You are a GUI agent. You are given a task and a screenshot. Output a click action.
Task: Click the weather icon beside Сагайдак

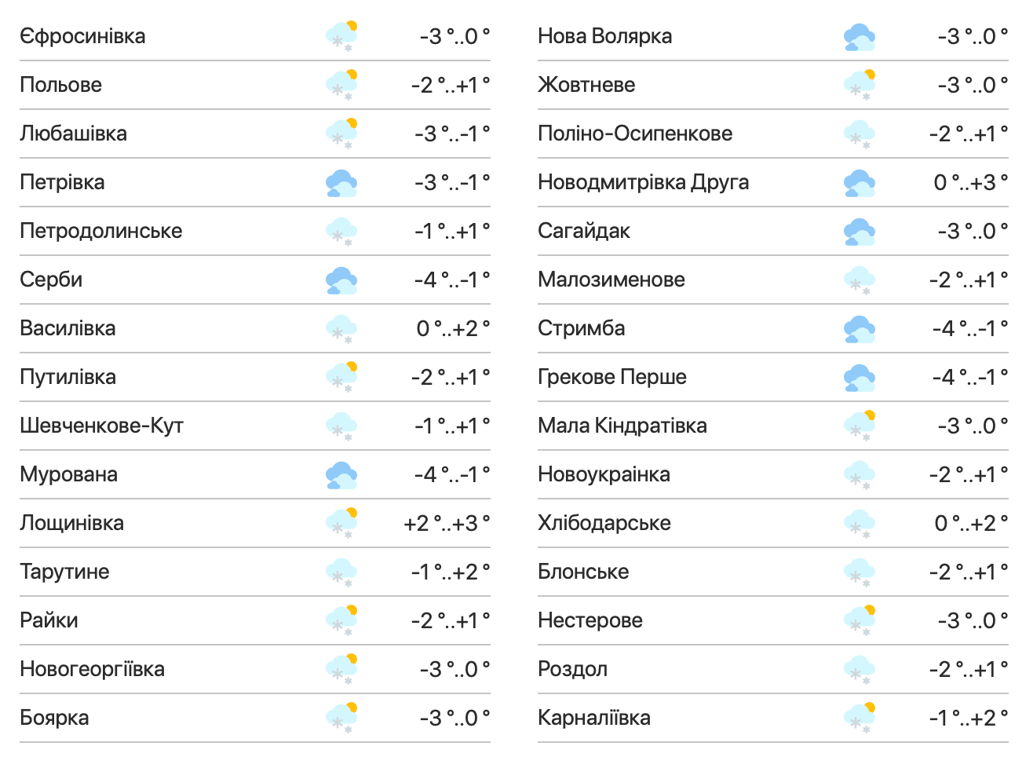pyautogui.click(x=859, y=232)
